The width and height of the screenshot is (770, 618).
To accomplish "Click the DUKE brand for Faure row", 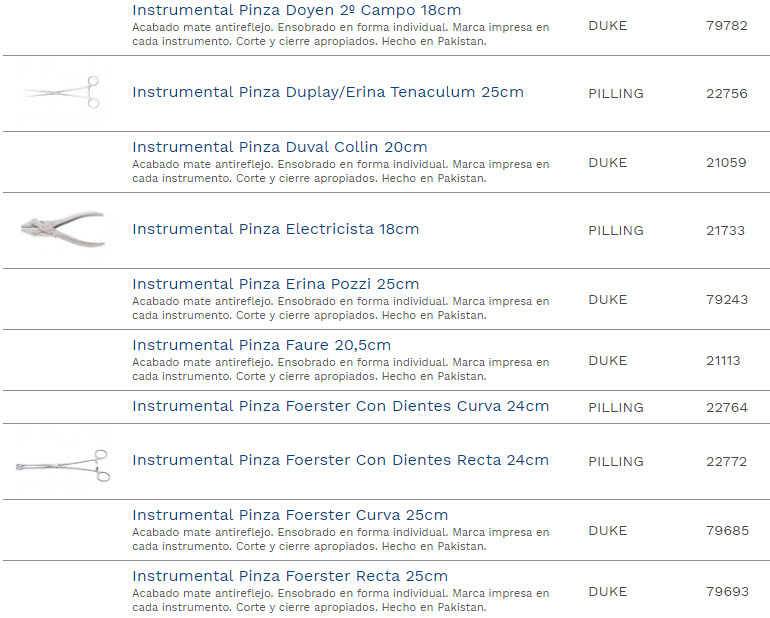I will pos(607,361).
